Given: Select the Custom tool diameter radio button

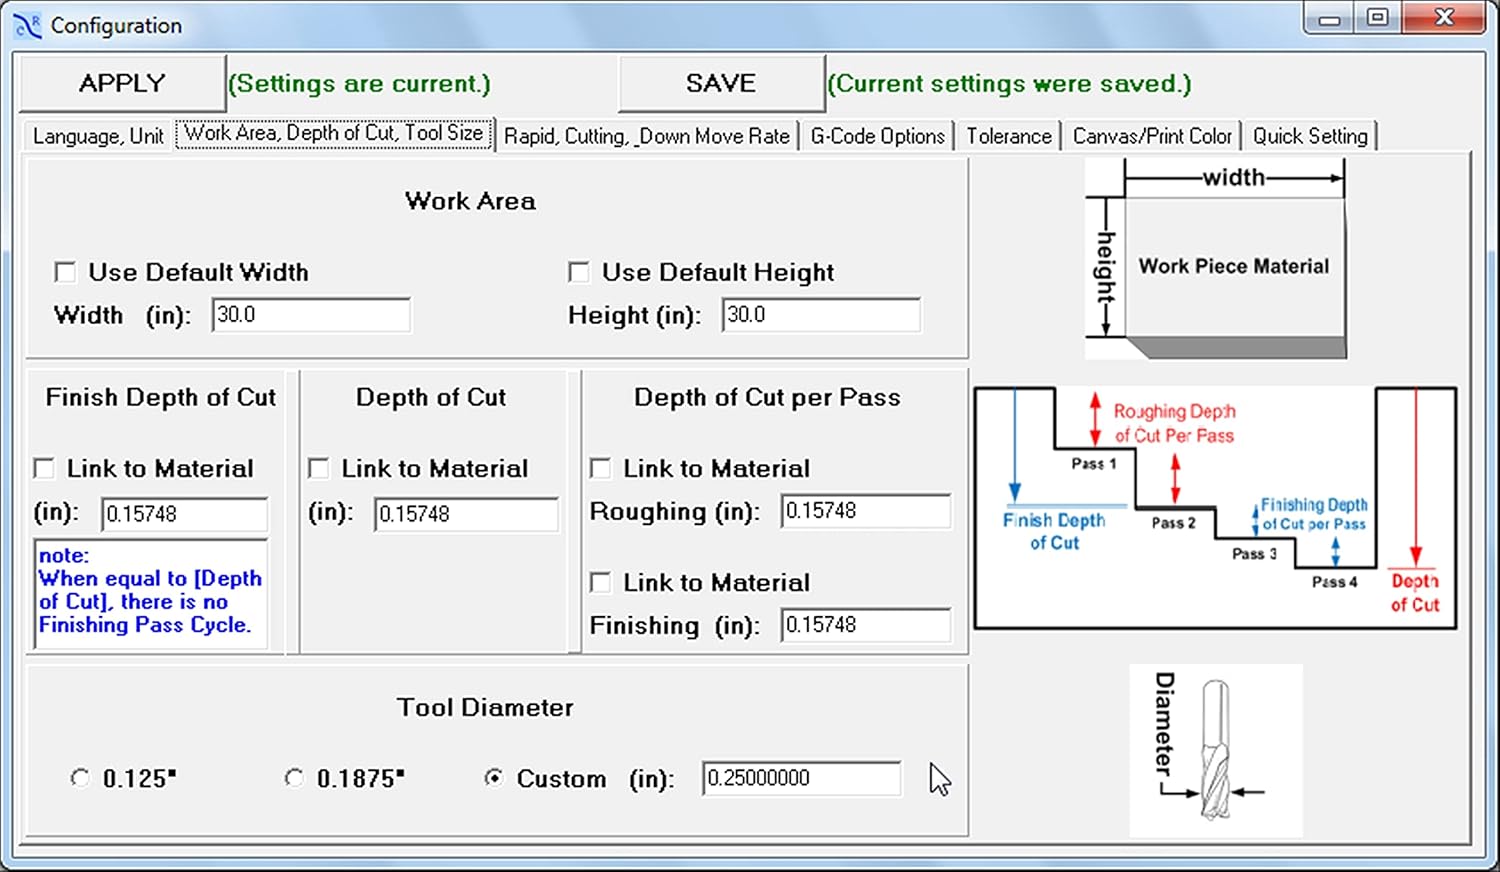Looking at the screenshot, I should [x=494, y=778].
